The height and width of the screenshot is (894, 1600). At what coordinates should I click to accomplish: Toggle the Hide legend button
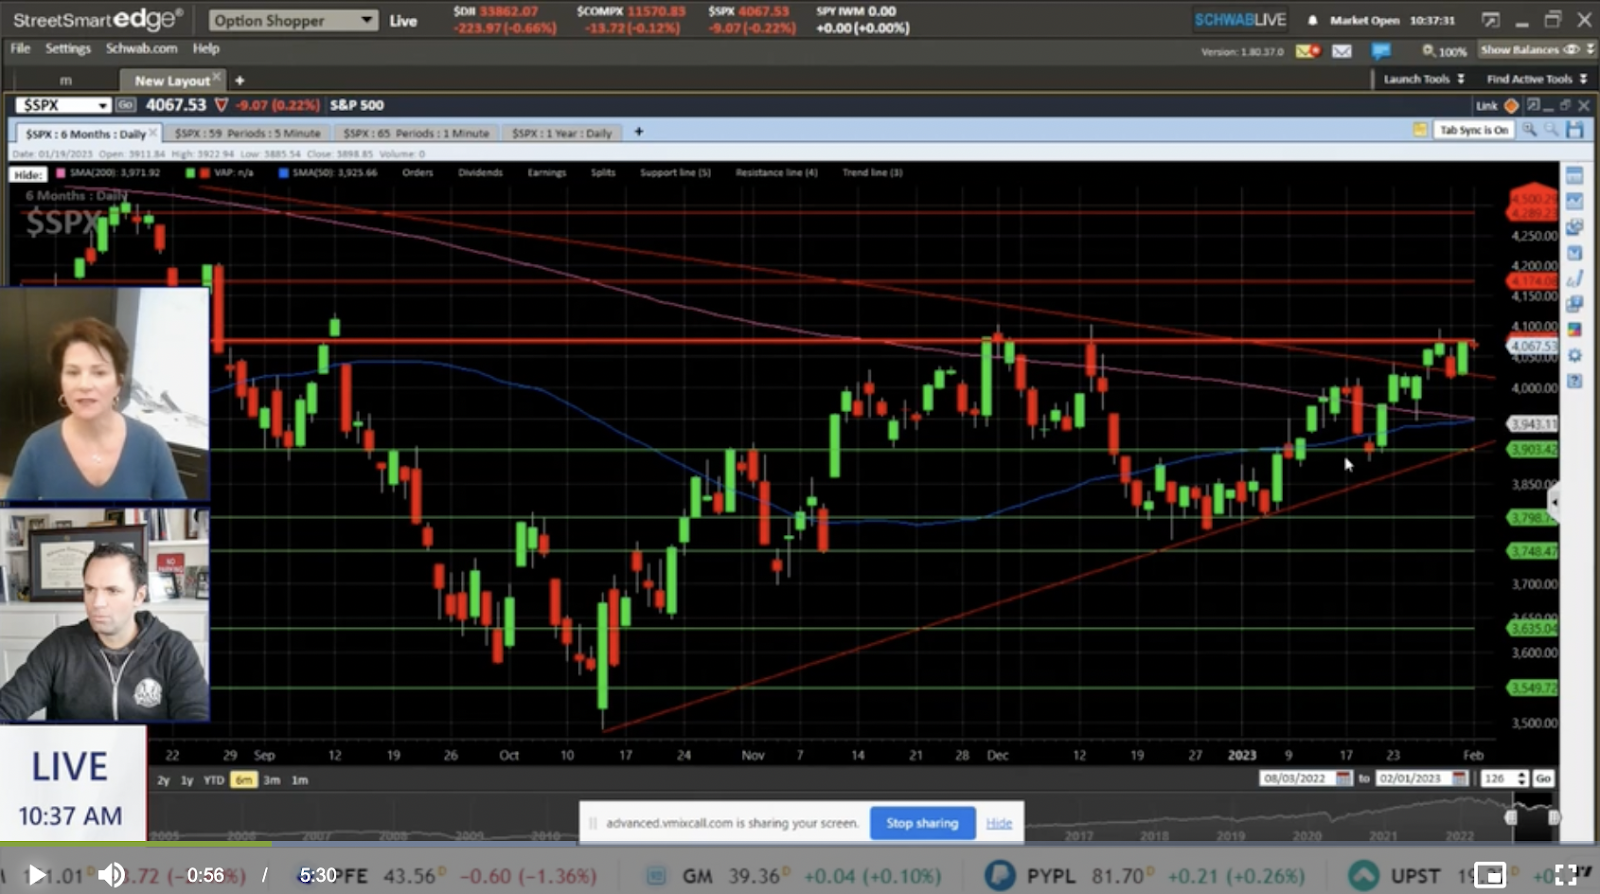tap(28, 174)
